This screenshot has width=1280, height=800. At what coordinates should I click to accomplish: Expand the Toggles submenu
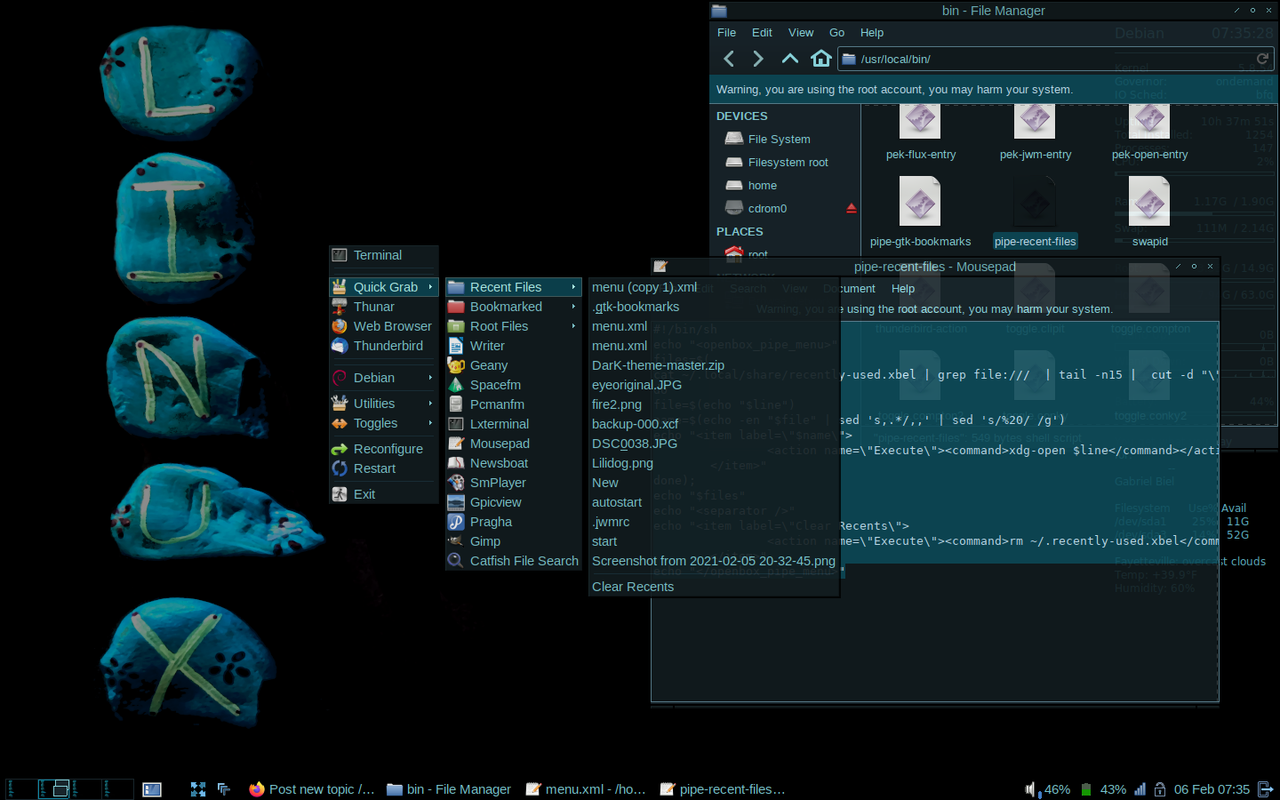pos(384,423)
